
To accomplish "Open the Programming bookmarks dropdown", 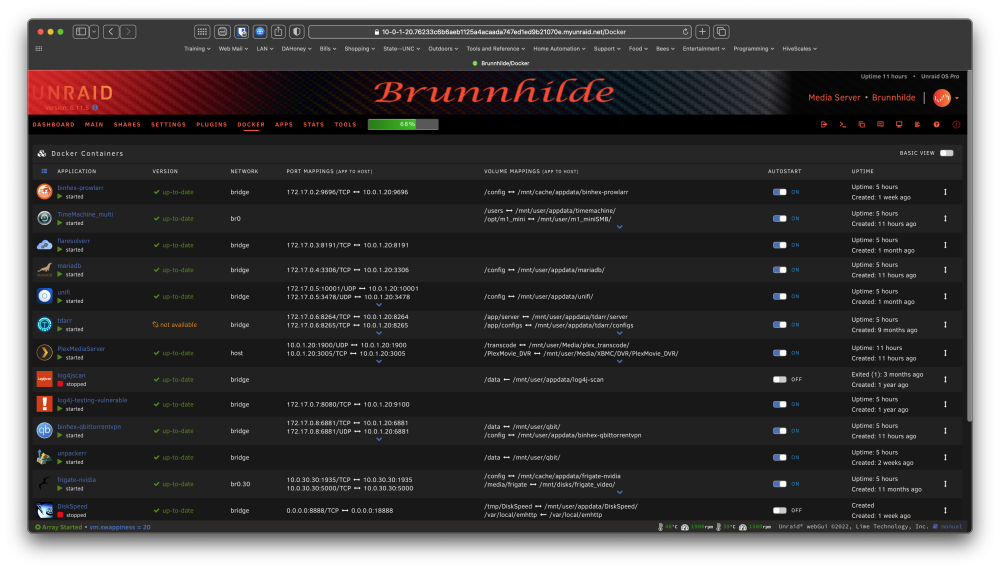I will (754, 48).
